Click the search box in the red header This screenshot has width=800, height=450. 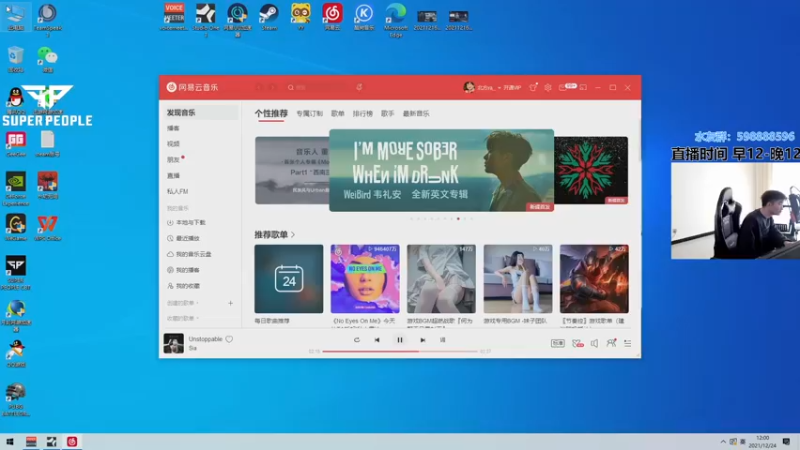(x=318, y=87)
